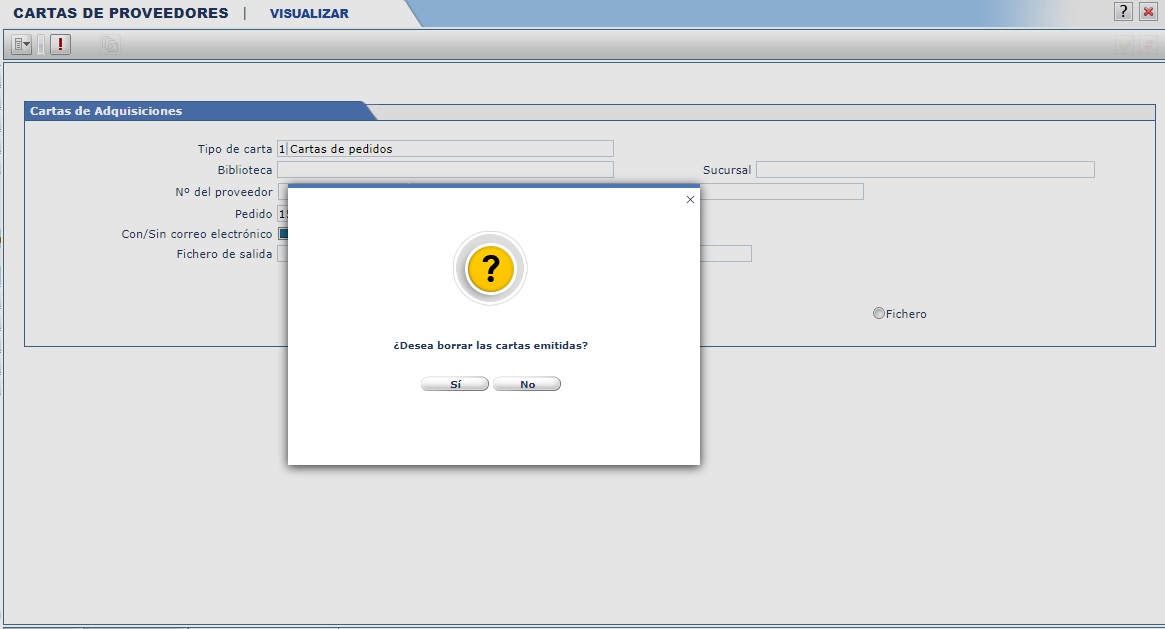Select the VISUALIZAR tab label
Screen dimensions: 1165x629
(309, 14)
